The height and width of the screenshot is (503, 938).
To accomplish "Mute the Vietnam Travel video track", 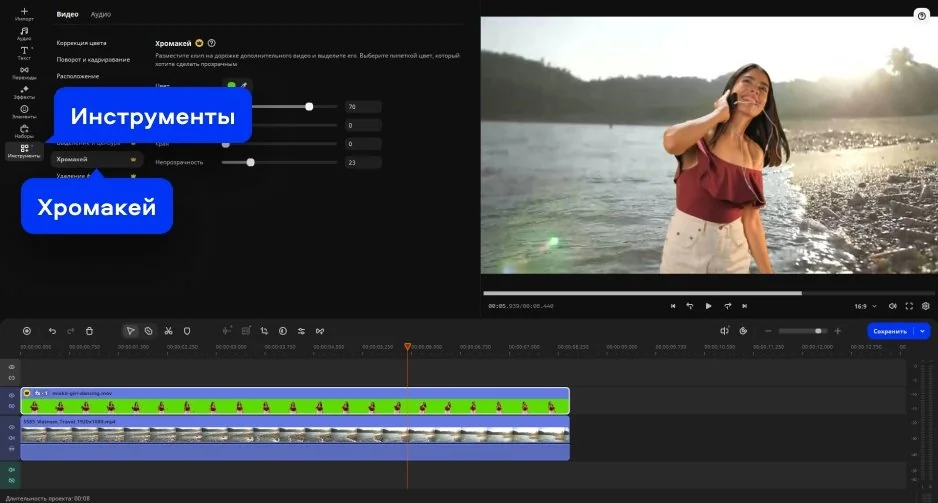I will pos(11,438).
